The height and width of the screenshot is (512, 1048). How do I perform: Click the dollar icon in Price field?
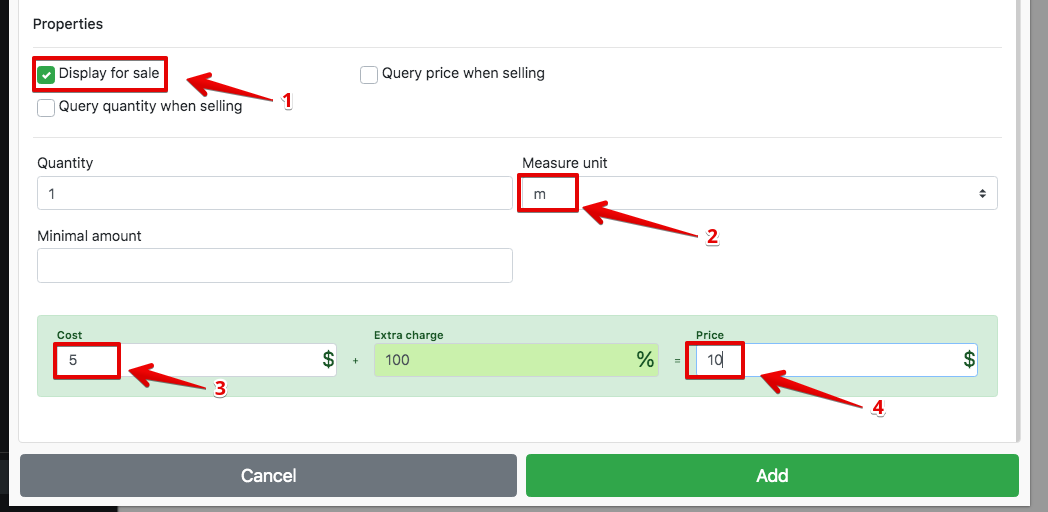(x=969, y=360)
